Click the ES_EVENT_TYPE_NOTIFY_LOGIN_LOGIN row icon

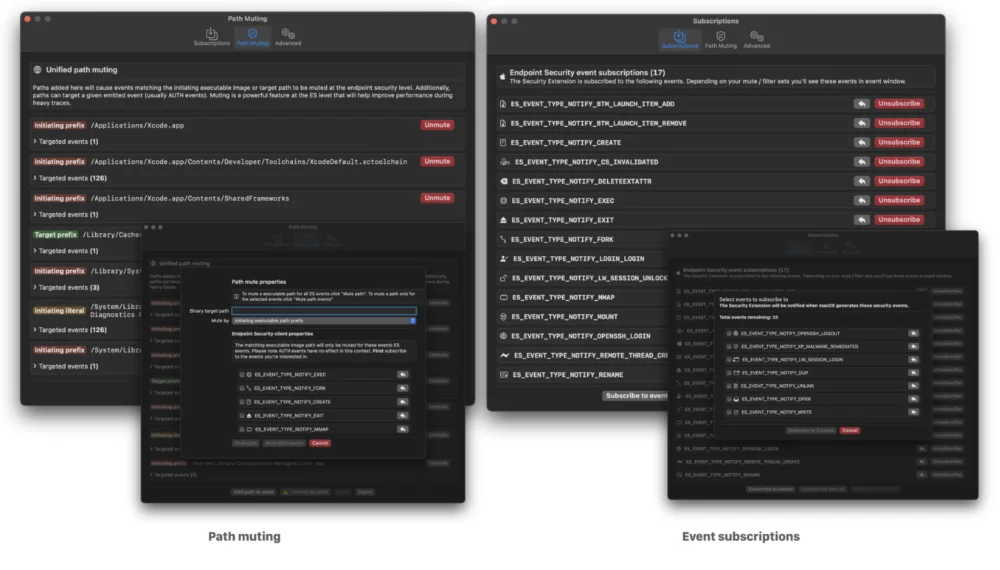(504, 259)
